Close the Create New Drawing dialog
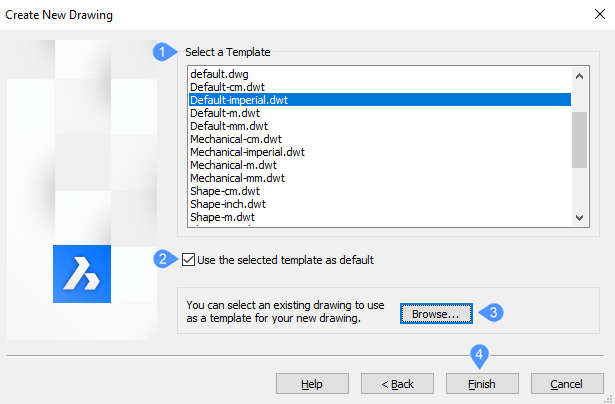 click(x=595, y=15)
